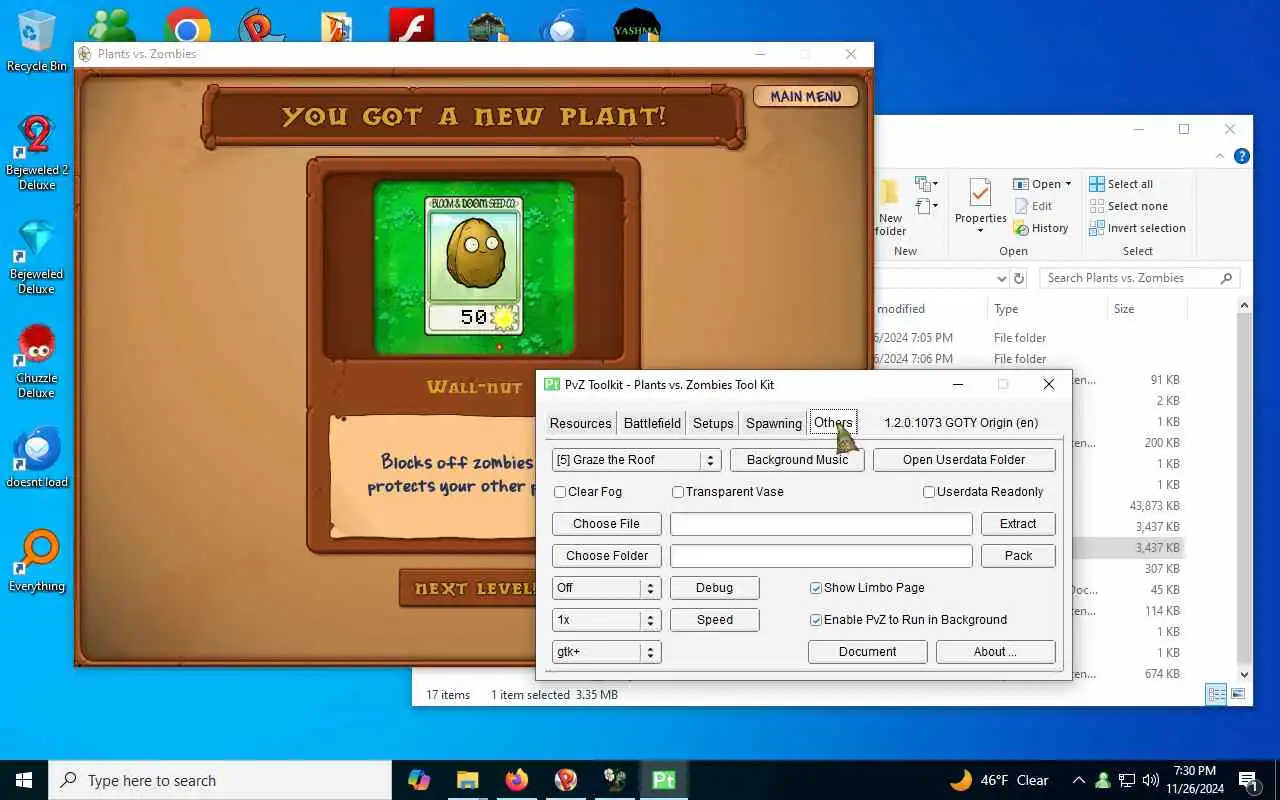Switch to the Spawning tab

[773, 423]
